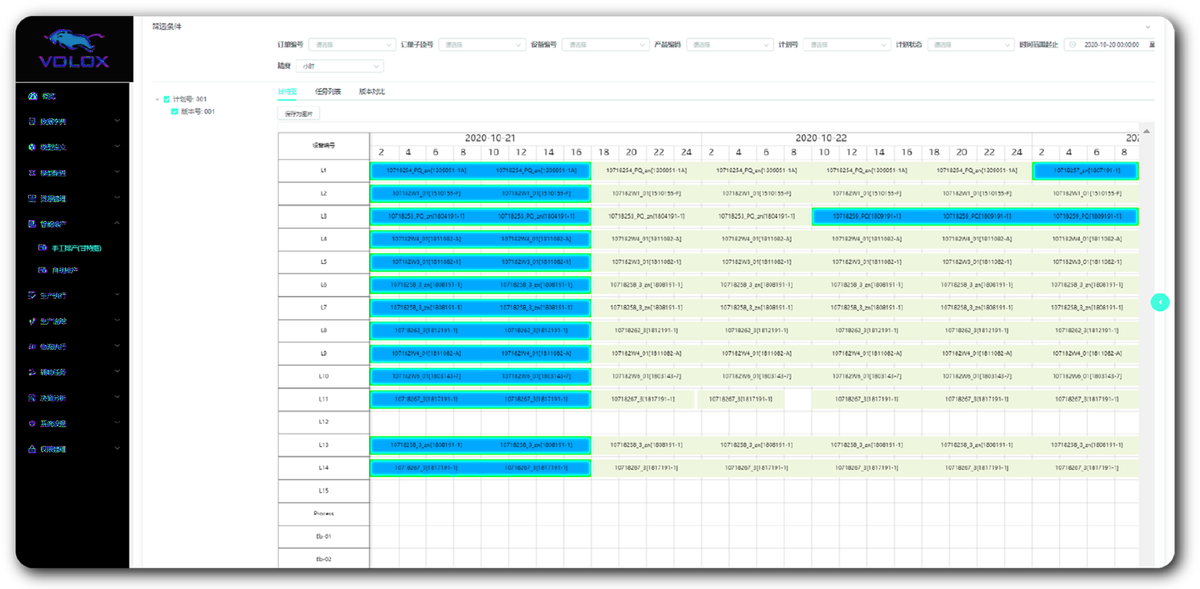Collapse the 计划号: 001 tree node arrow
This screenshot has height=589, width=1200.
point(157,99)
